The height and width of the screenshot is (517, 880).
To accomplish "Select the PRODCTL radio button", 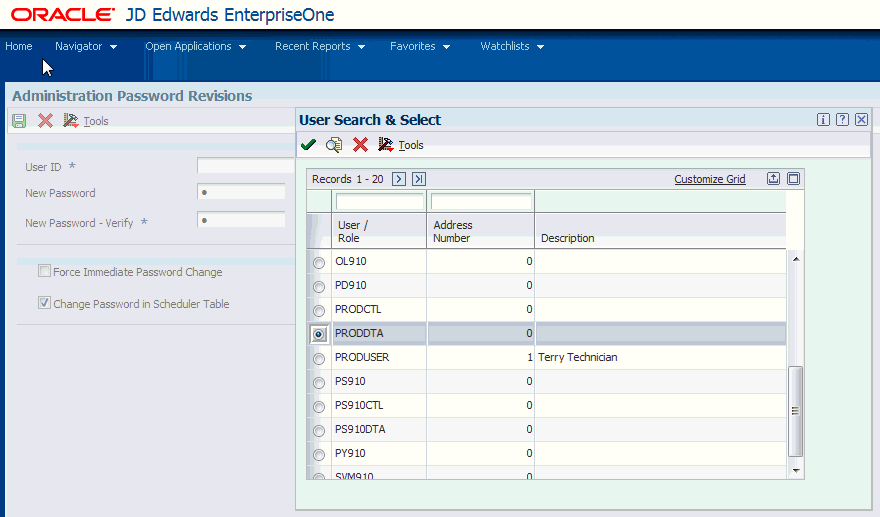I will [x=319, y=310].
